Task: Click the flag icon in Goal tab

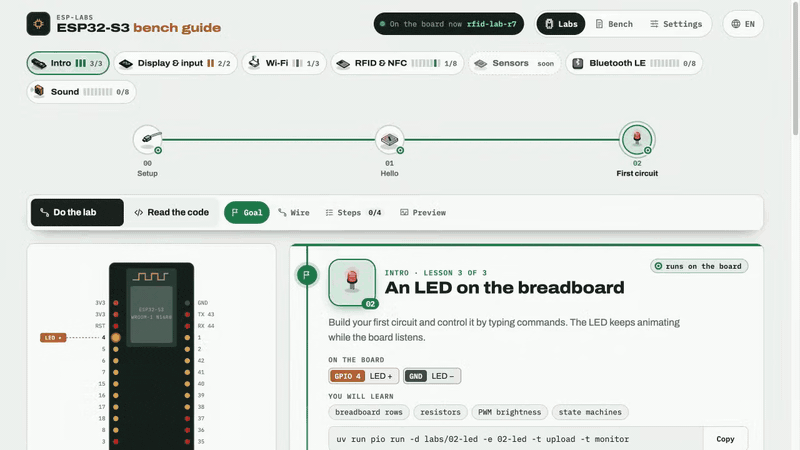Action: [x=235, y=212]
